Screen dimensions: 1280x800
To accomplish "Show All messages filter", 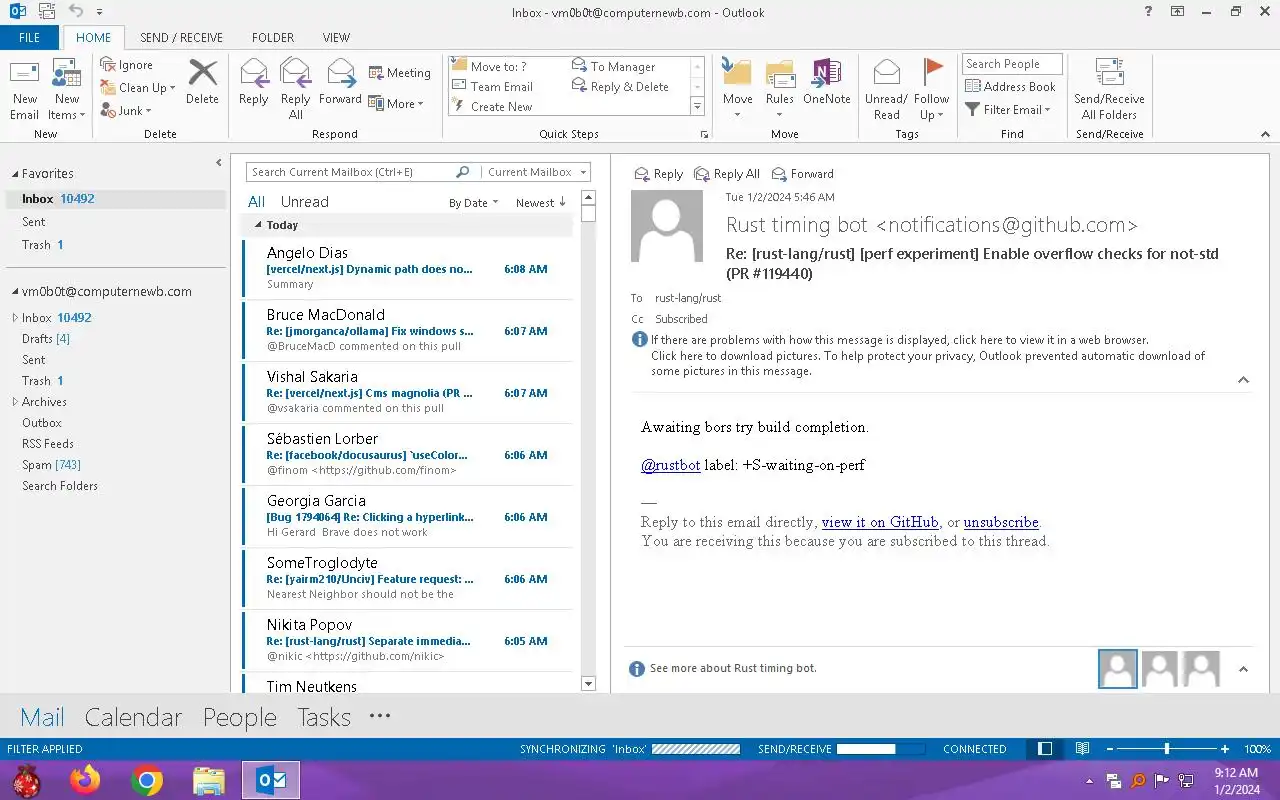I will tap(257, 202).
